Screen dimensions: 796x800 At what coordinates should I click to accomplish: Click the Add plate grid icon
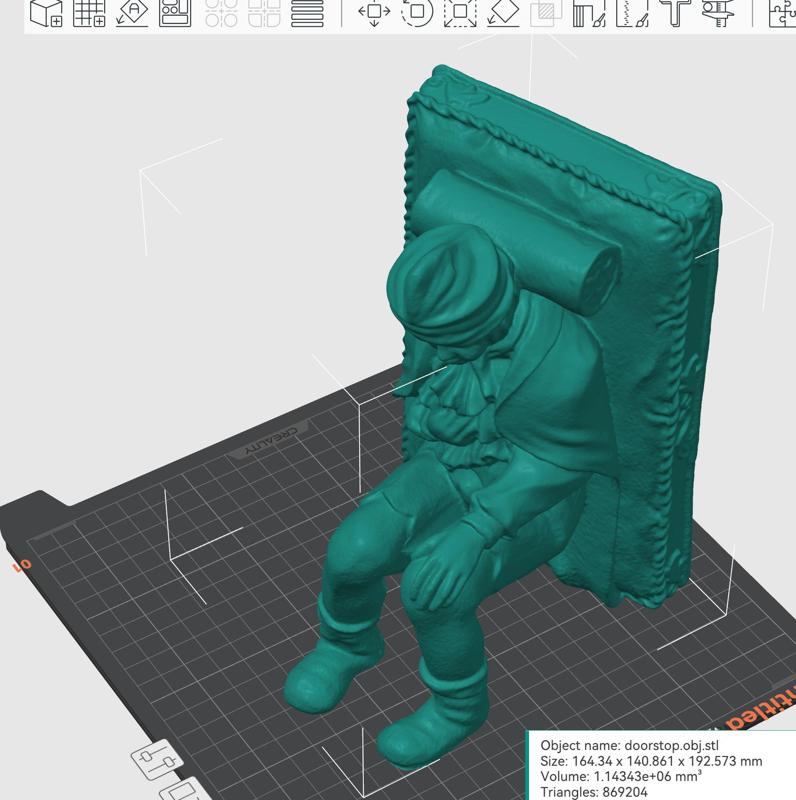89,13
